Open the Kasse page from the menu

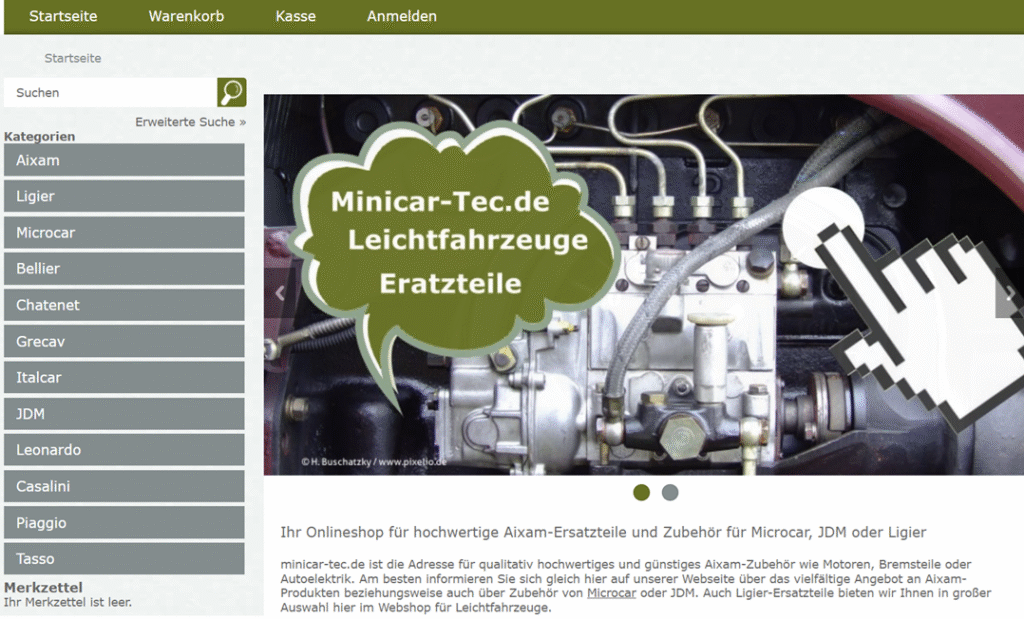click(x=295, y=16)
